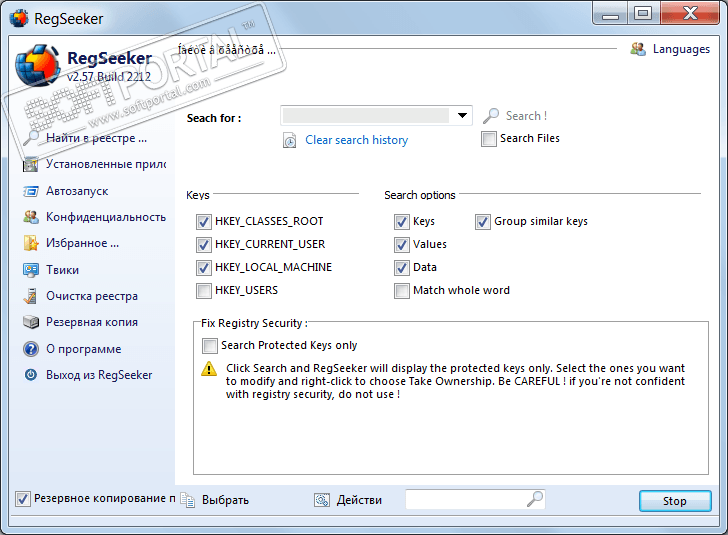The height and width of the screenshot is (535, 728).
Task: Click the gear icon beside Действи
Action: [x=322, y=500]
